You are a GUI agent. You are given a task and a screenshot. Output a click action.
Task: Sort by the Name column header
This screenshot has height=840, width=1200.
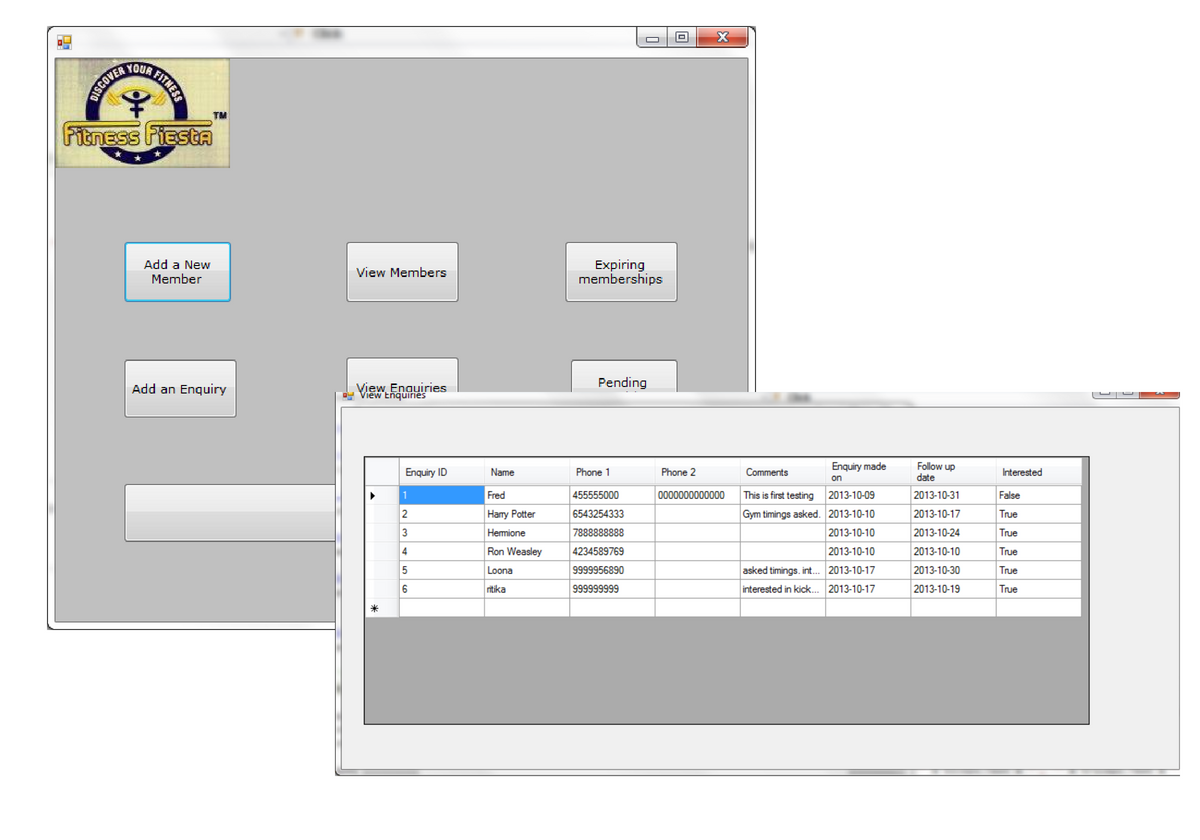tap(526, 472)
